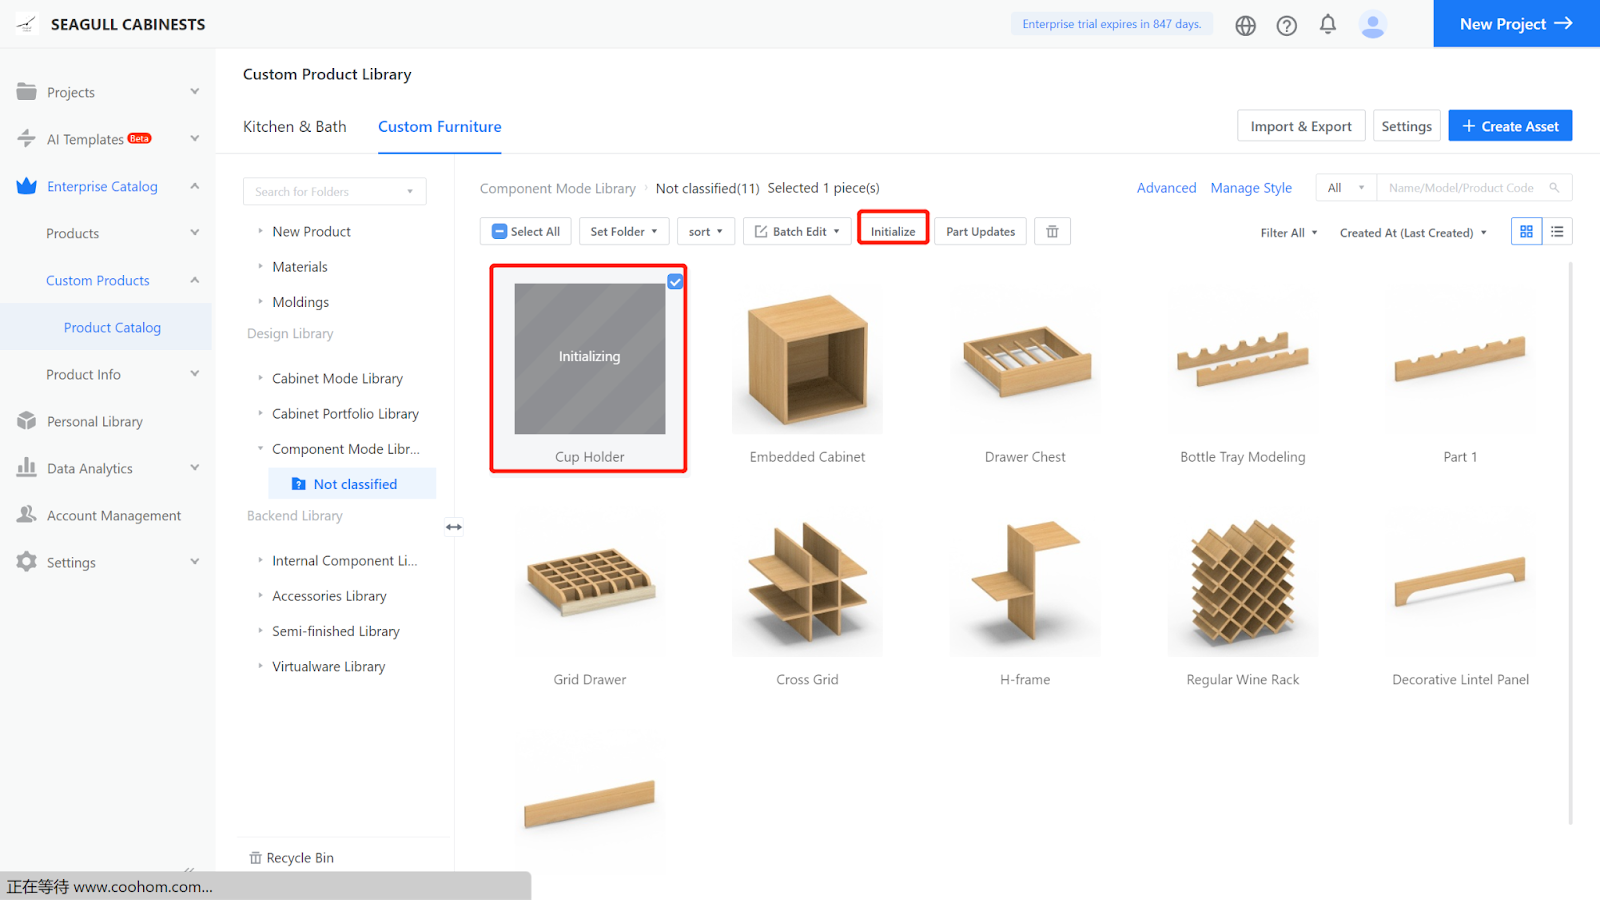Click the Initialize button
Viewport: 1600px width, 900px height.
tap(892, 232)
